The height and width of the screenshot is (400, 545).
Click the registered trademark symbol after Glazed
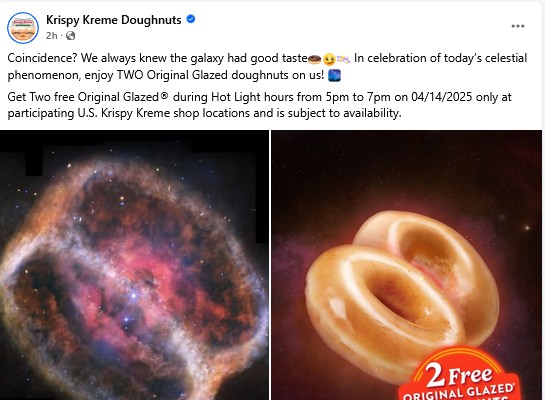165,95
